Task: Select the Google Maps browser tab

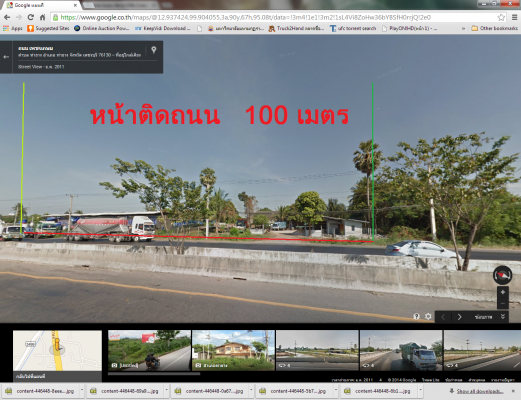Action: point(40,5)
